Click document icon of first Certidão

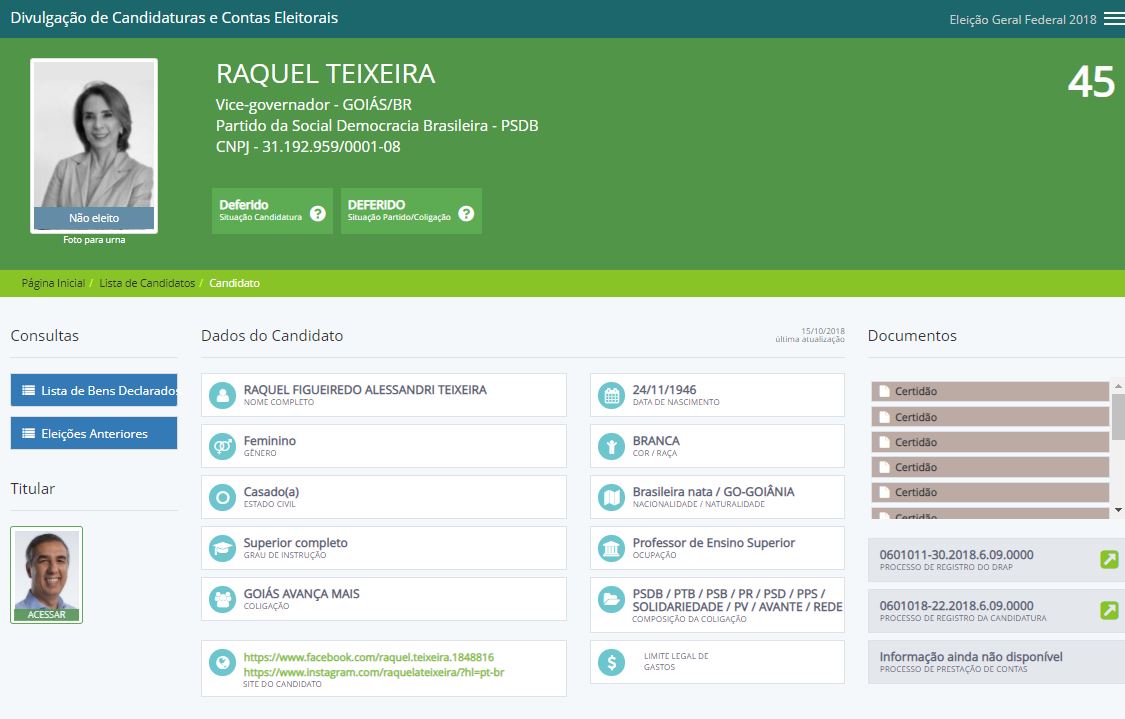[885, 391]
